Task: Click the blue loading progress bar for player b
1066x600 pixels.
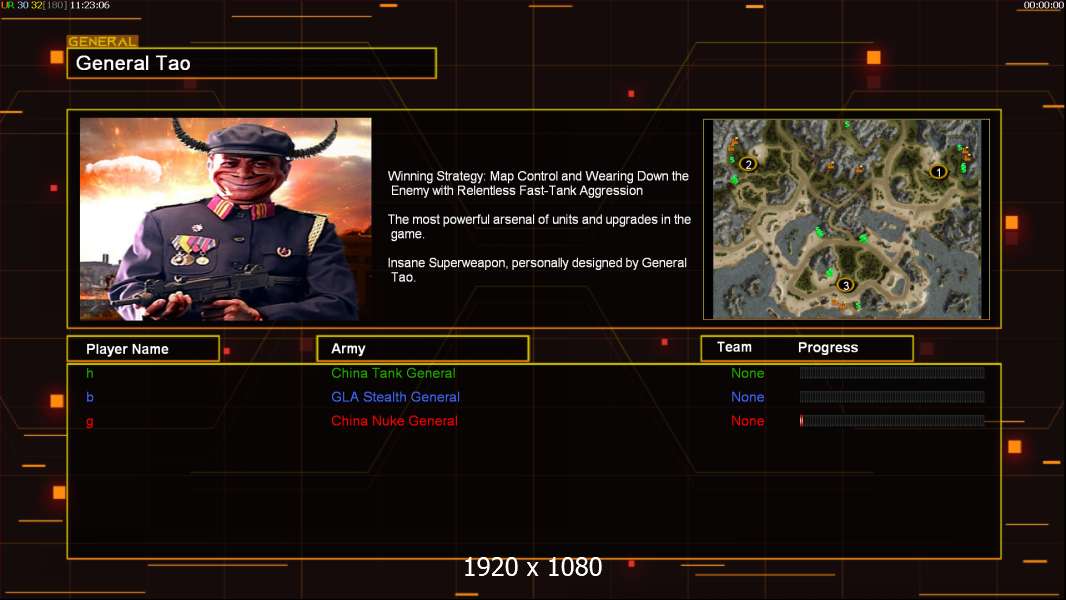Action: click(892, 397)
